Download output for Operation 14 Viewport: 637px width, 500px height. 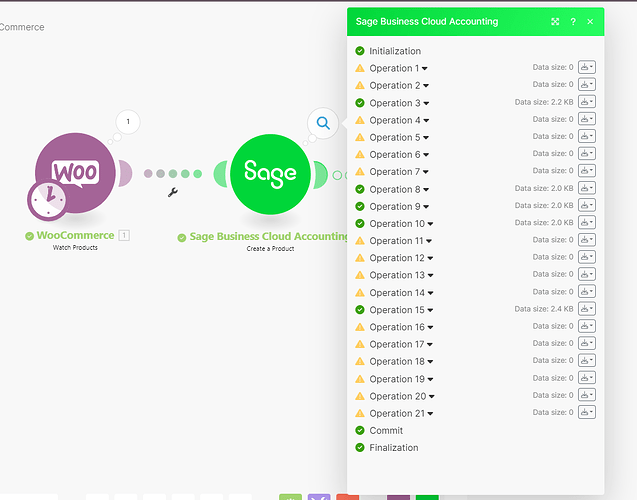point(587,291)
